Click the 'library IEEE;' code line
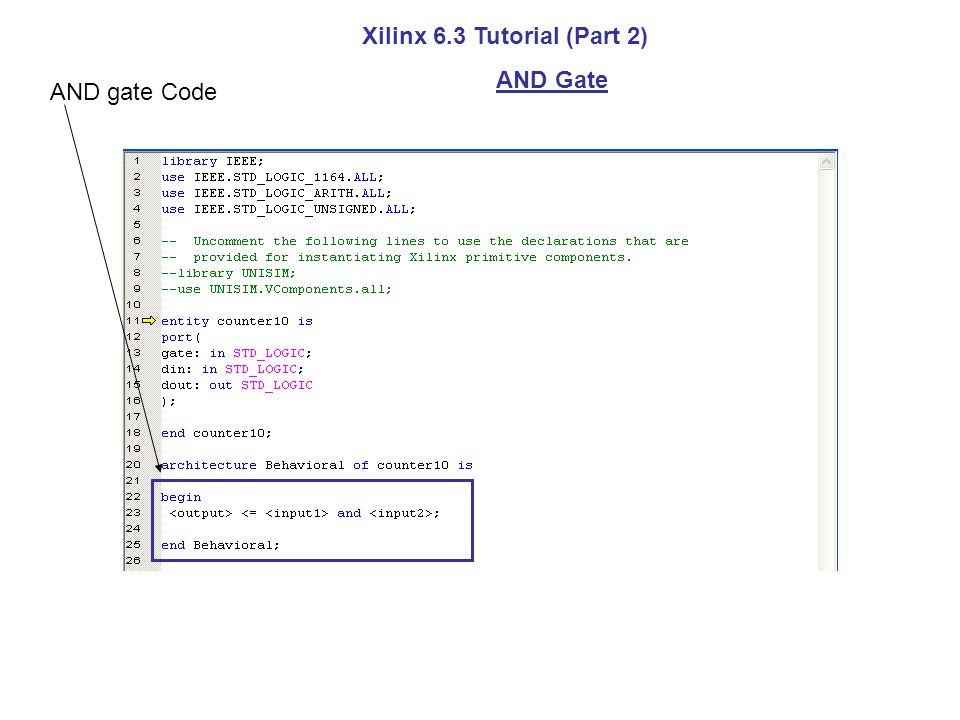 point(212,161)
